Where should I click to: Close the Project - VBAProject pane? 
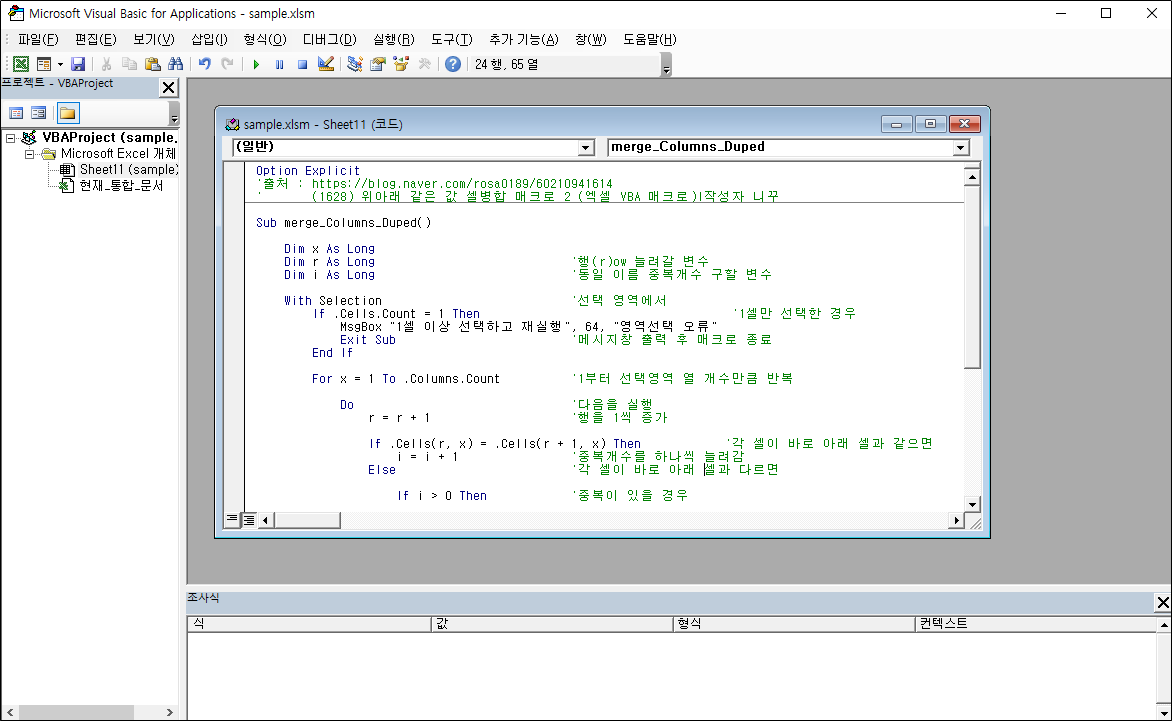(x=169, y=87)
